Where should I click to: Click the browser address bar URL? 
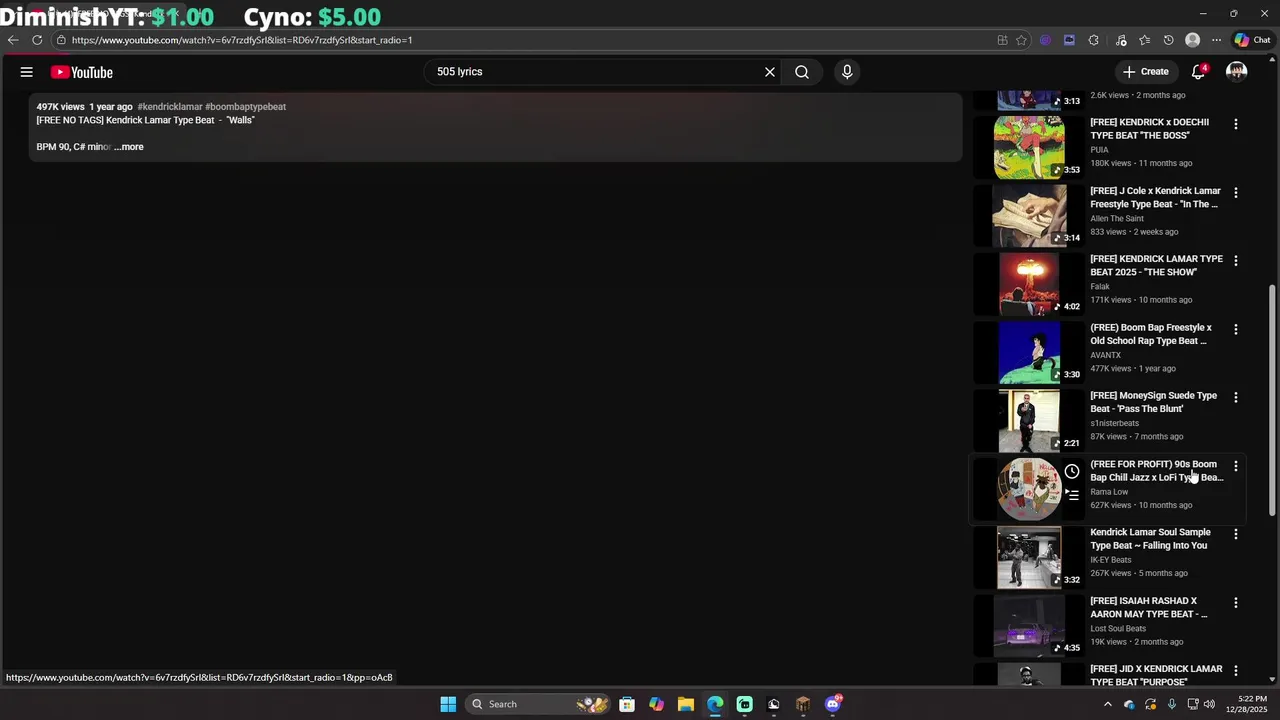coord(242,40)
